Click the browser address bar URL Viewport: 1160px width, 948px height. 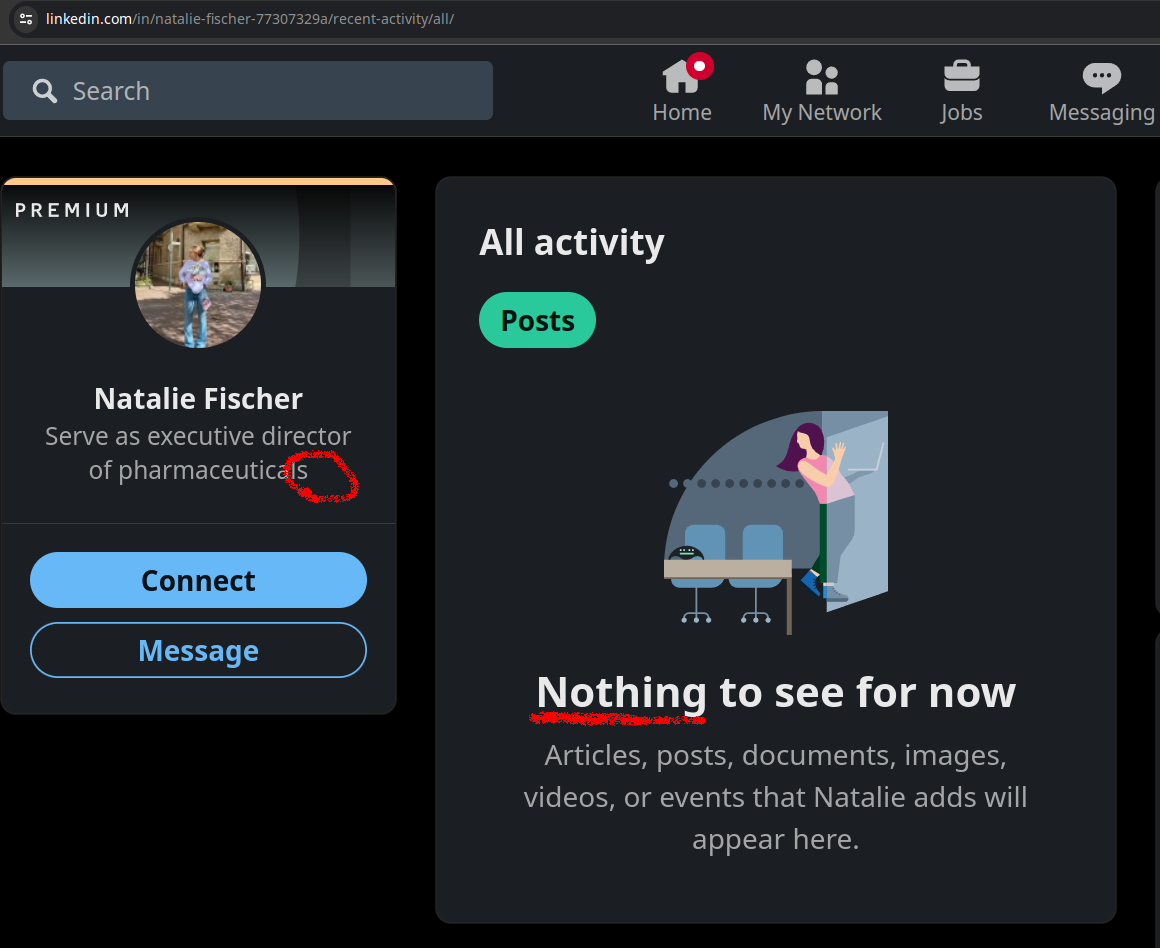250,19
